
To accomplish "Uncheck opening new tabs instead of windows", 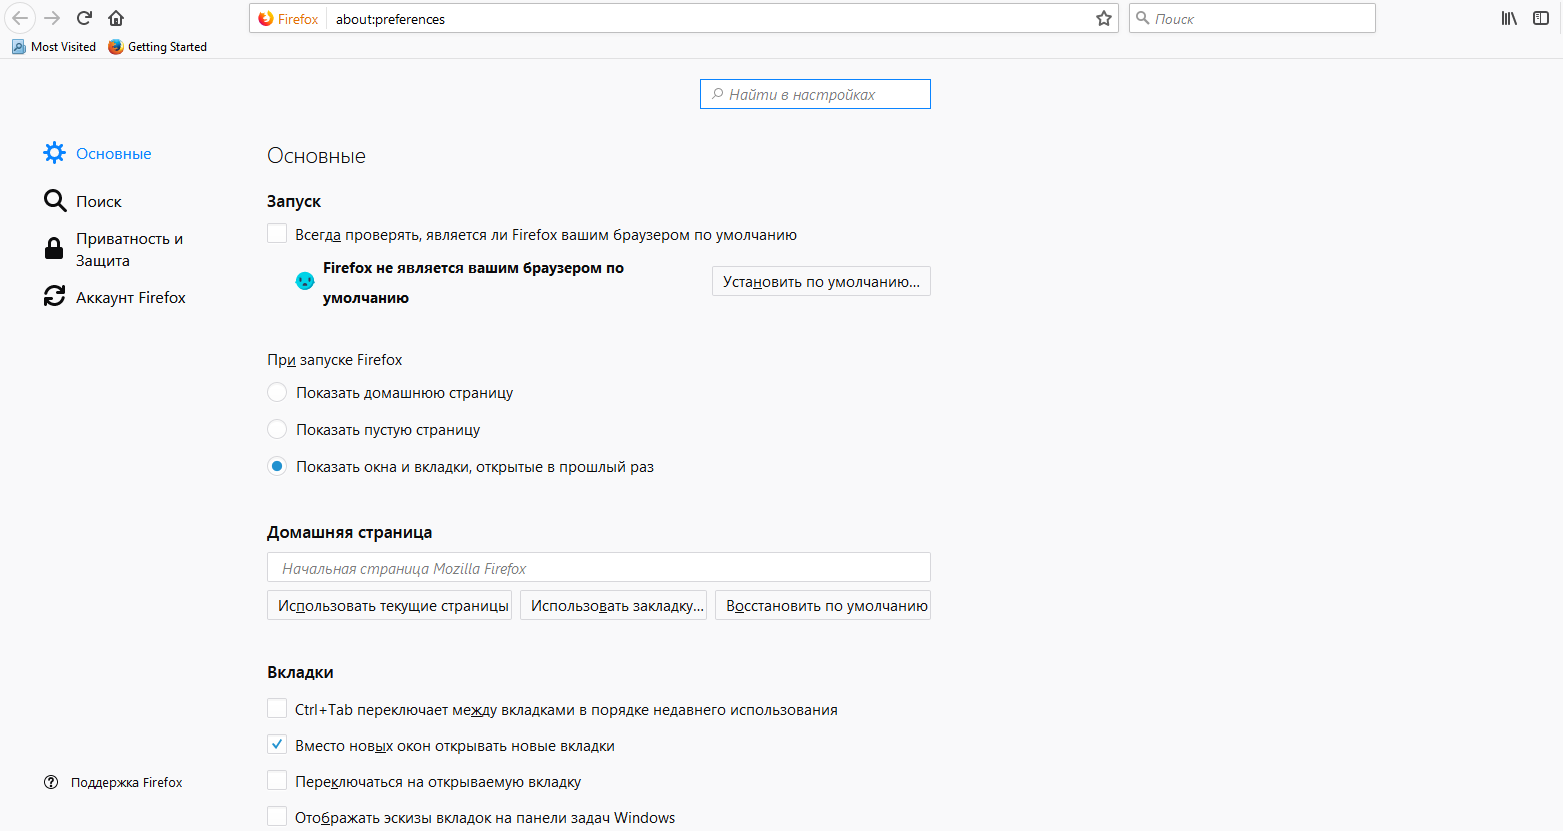I will point(277,745).
